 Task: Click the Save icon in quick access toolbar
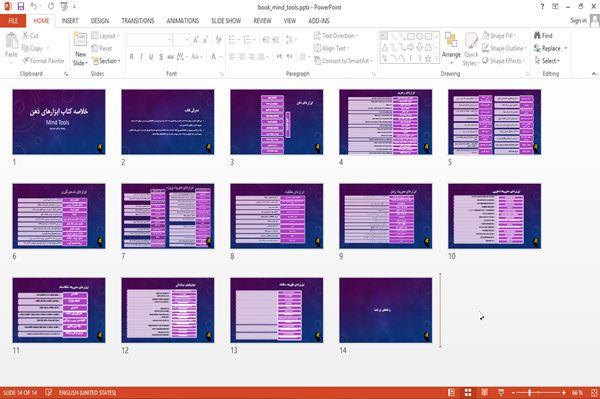(x=21, y=7)
